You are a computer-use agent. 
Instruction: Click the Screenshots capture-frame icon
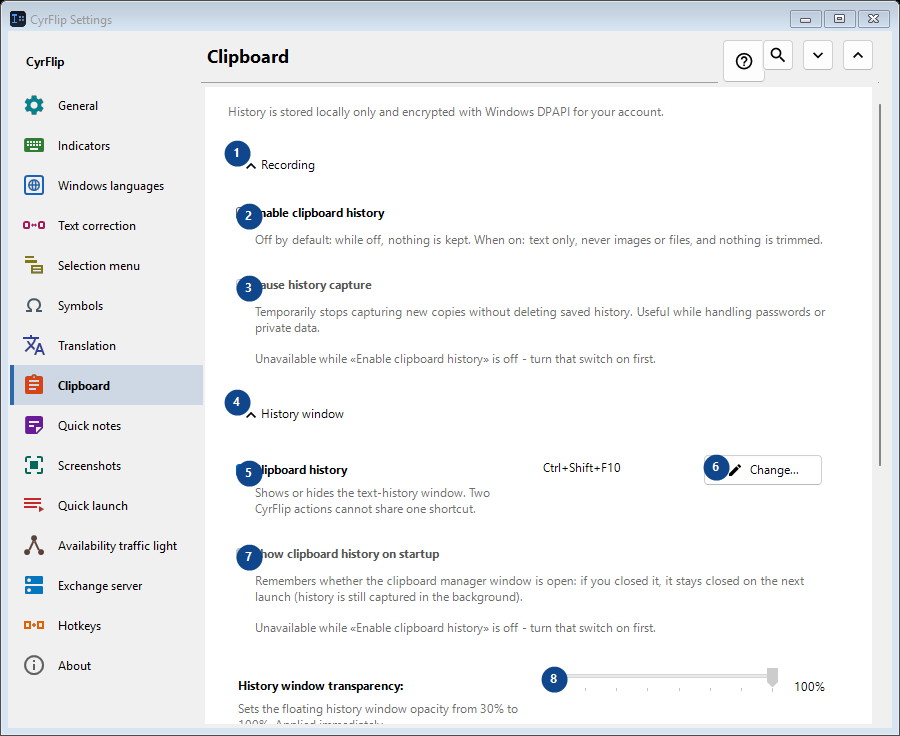[x=34, y=466]
